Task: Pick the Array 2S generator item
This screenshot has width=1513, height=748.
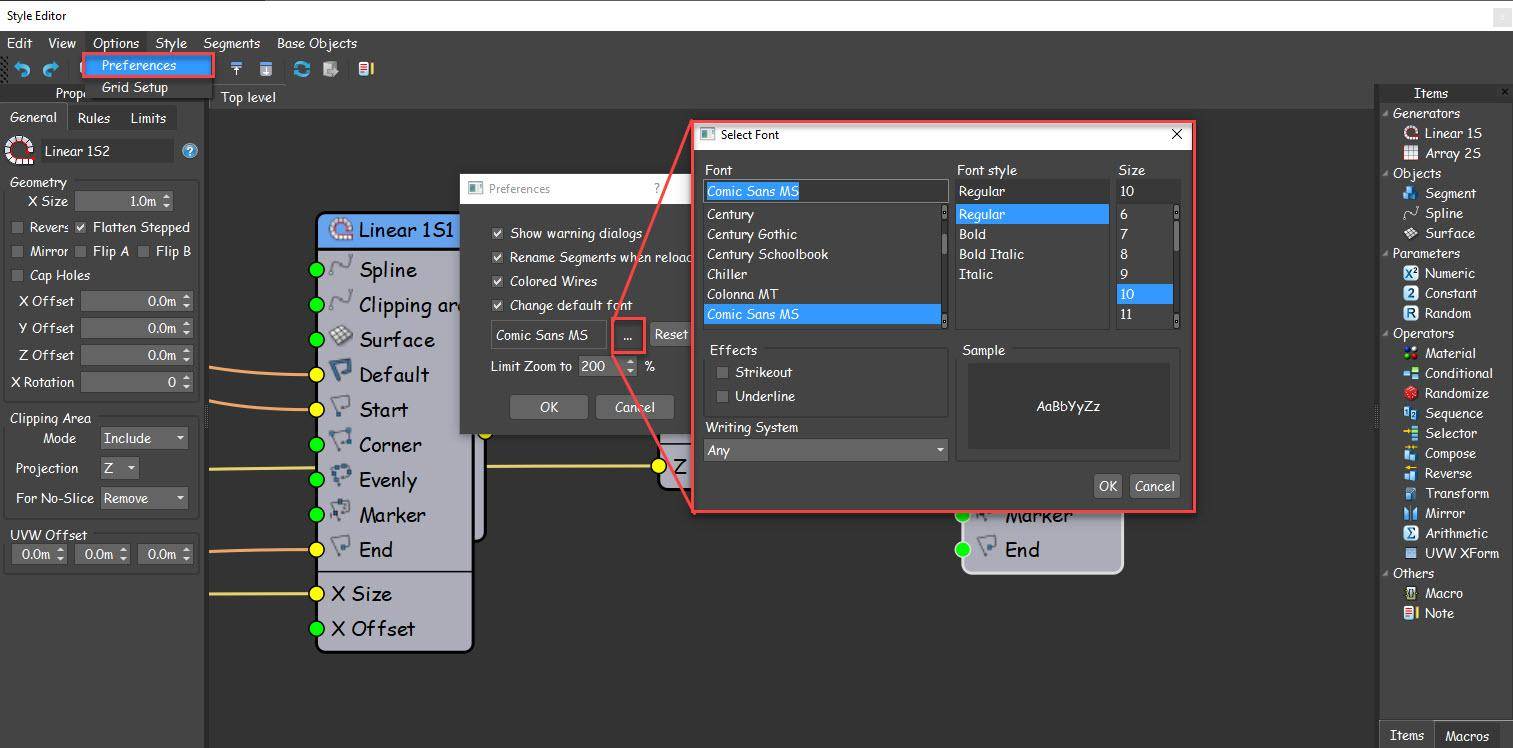Action: [1452, 153]
